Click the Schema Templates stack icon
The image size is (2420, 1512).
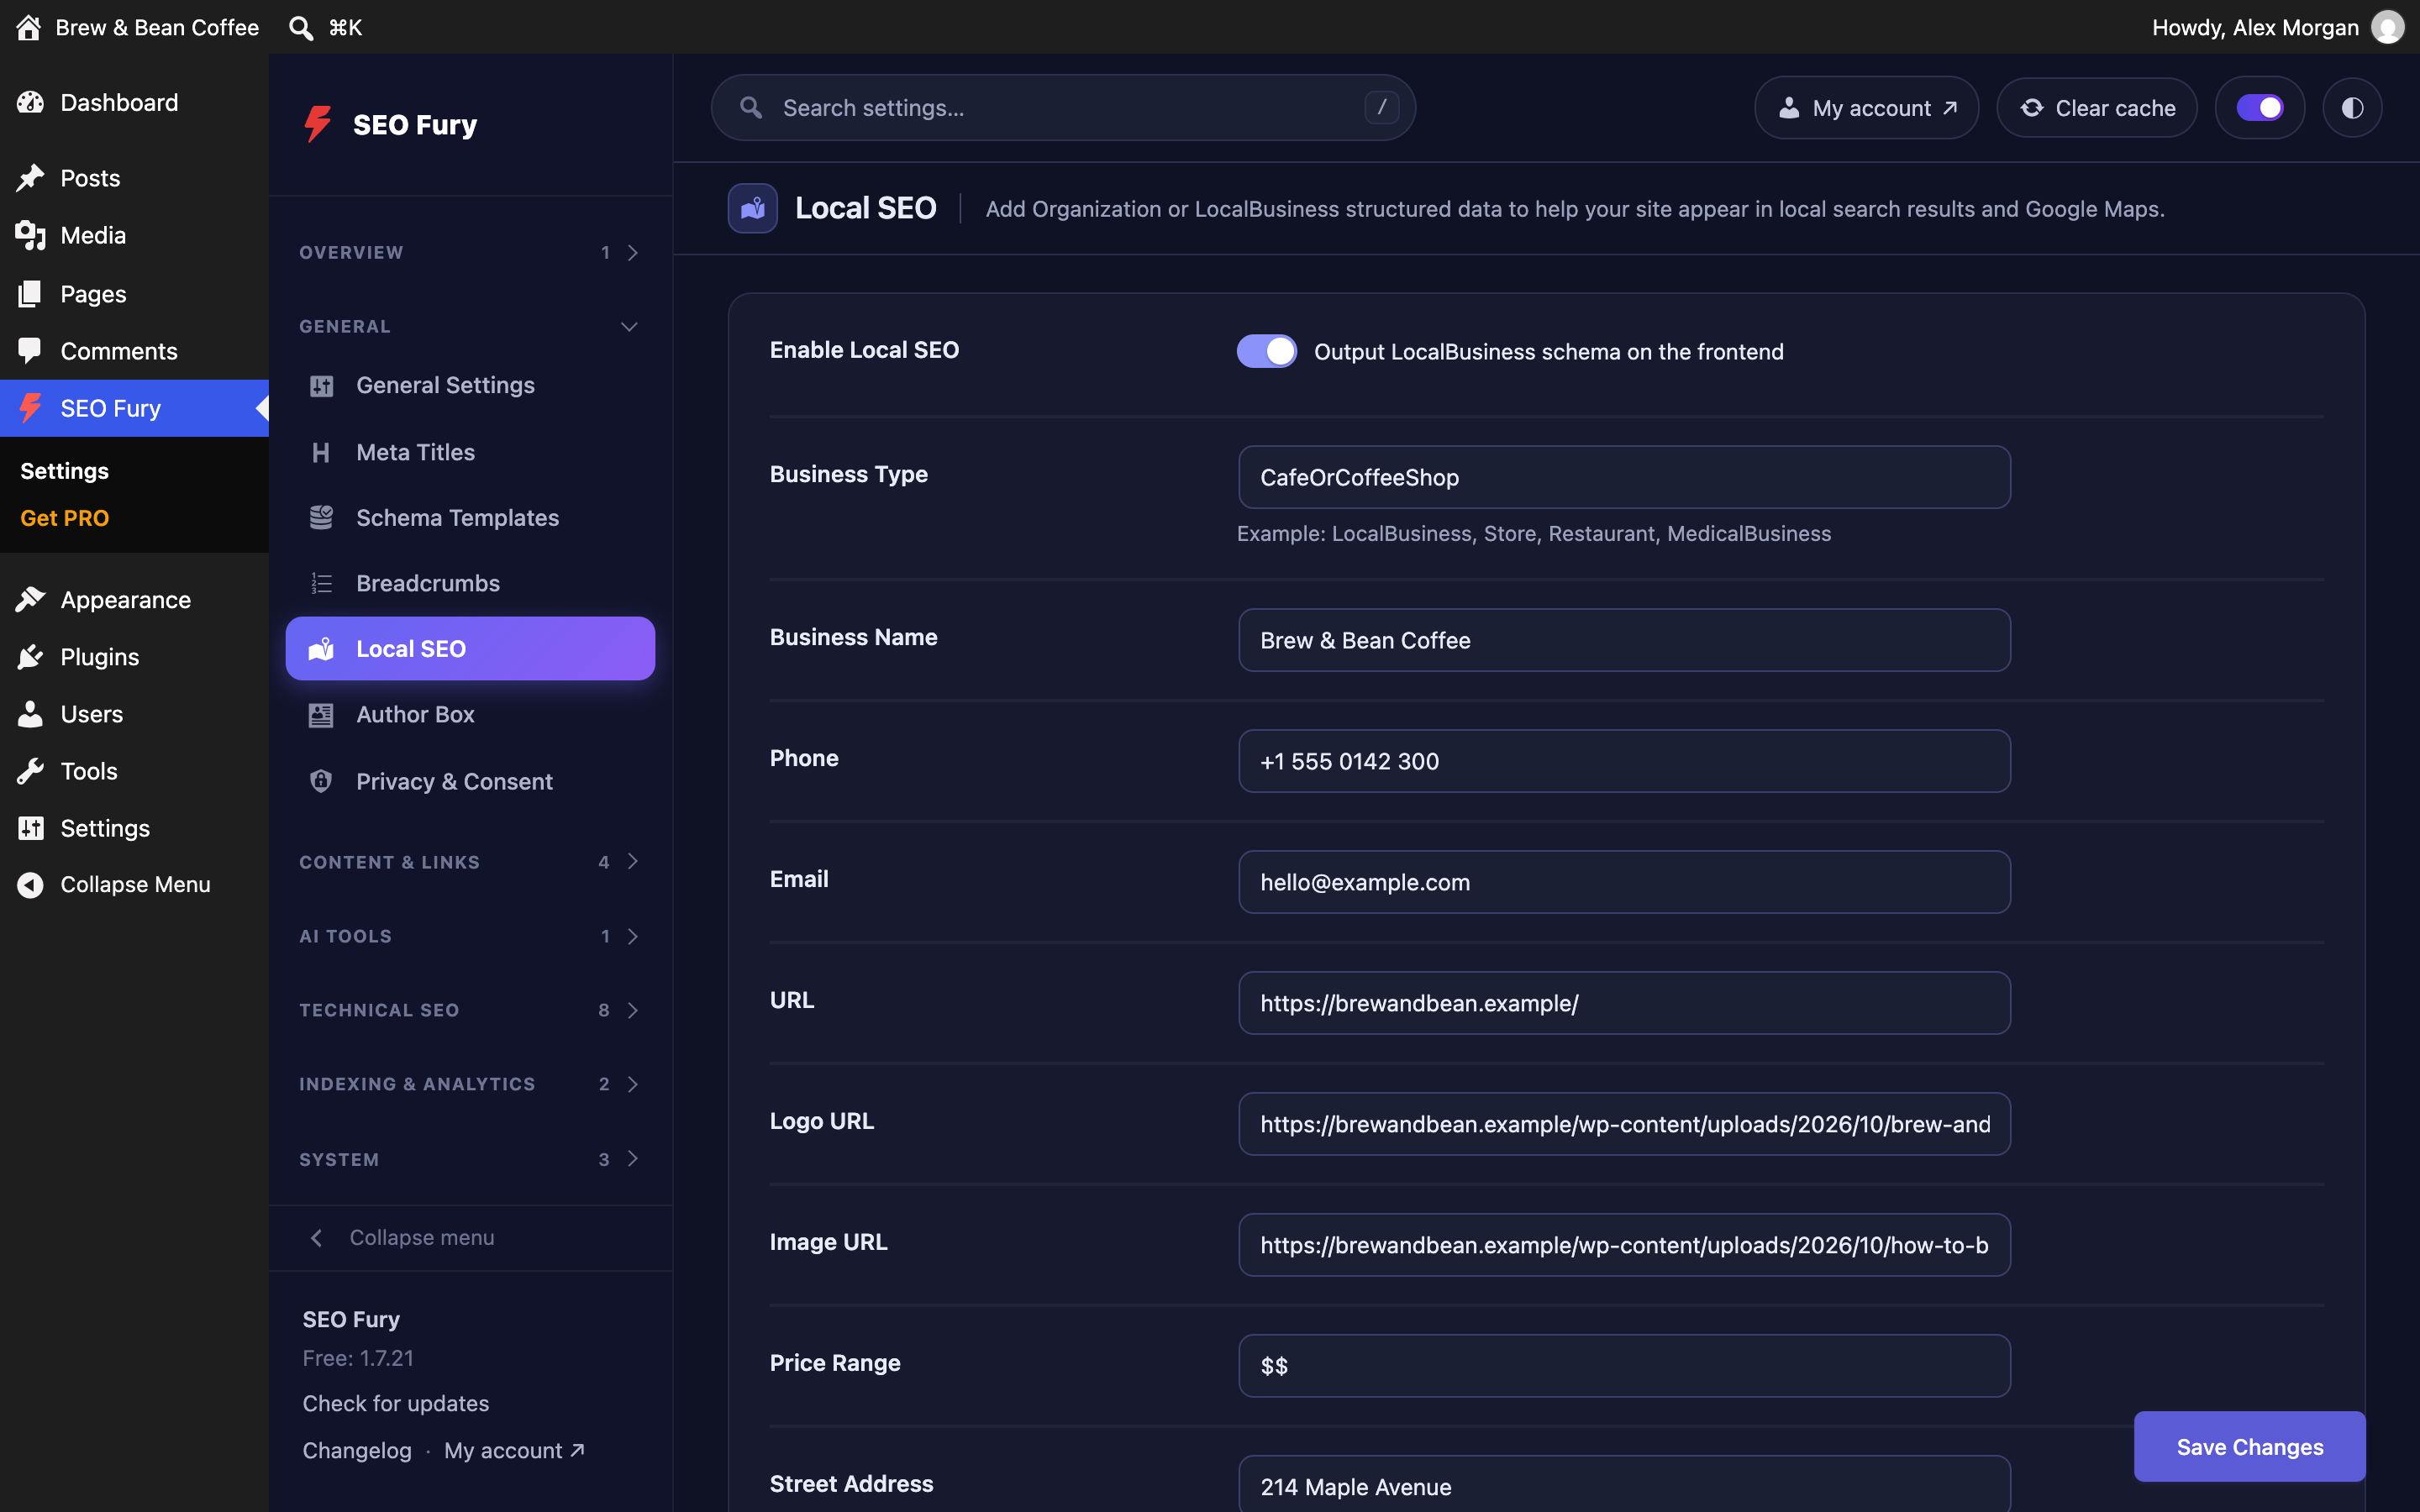coord(321,517)
